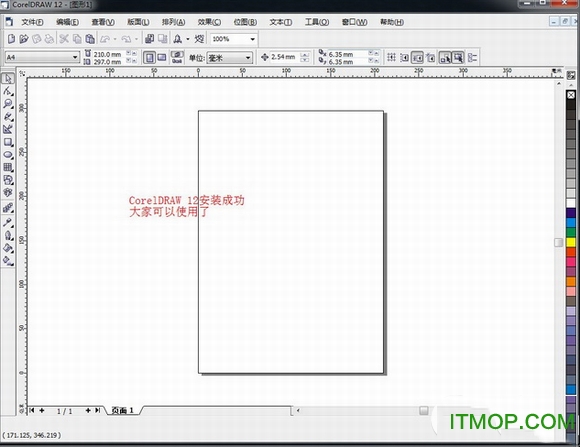Expand the Redo history arrow
580x447 pixels.
(x=136, y=38)
